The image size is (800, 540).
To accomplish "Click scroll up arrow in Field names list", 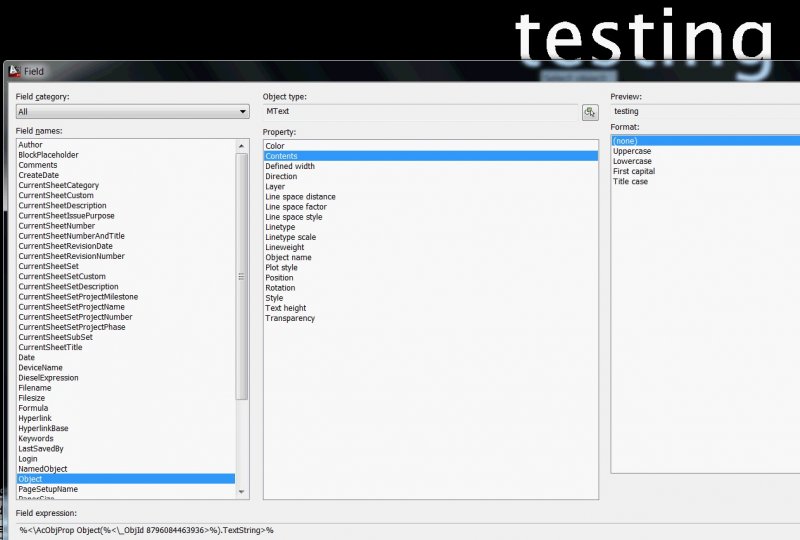I will [x=242, y=146].
